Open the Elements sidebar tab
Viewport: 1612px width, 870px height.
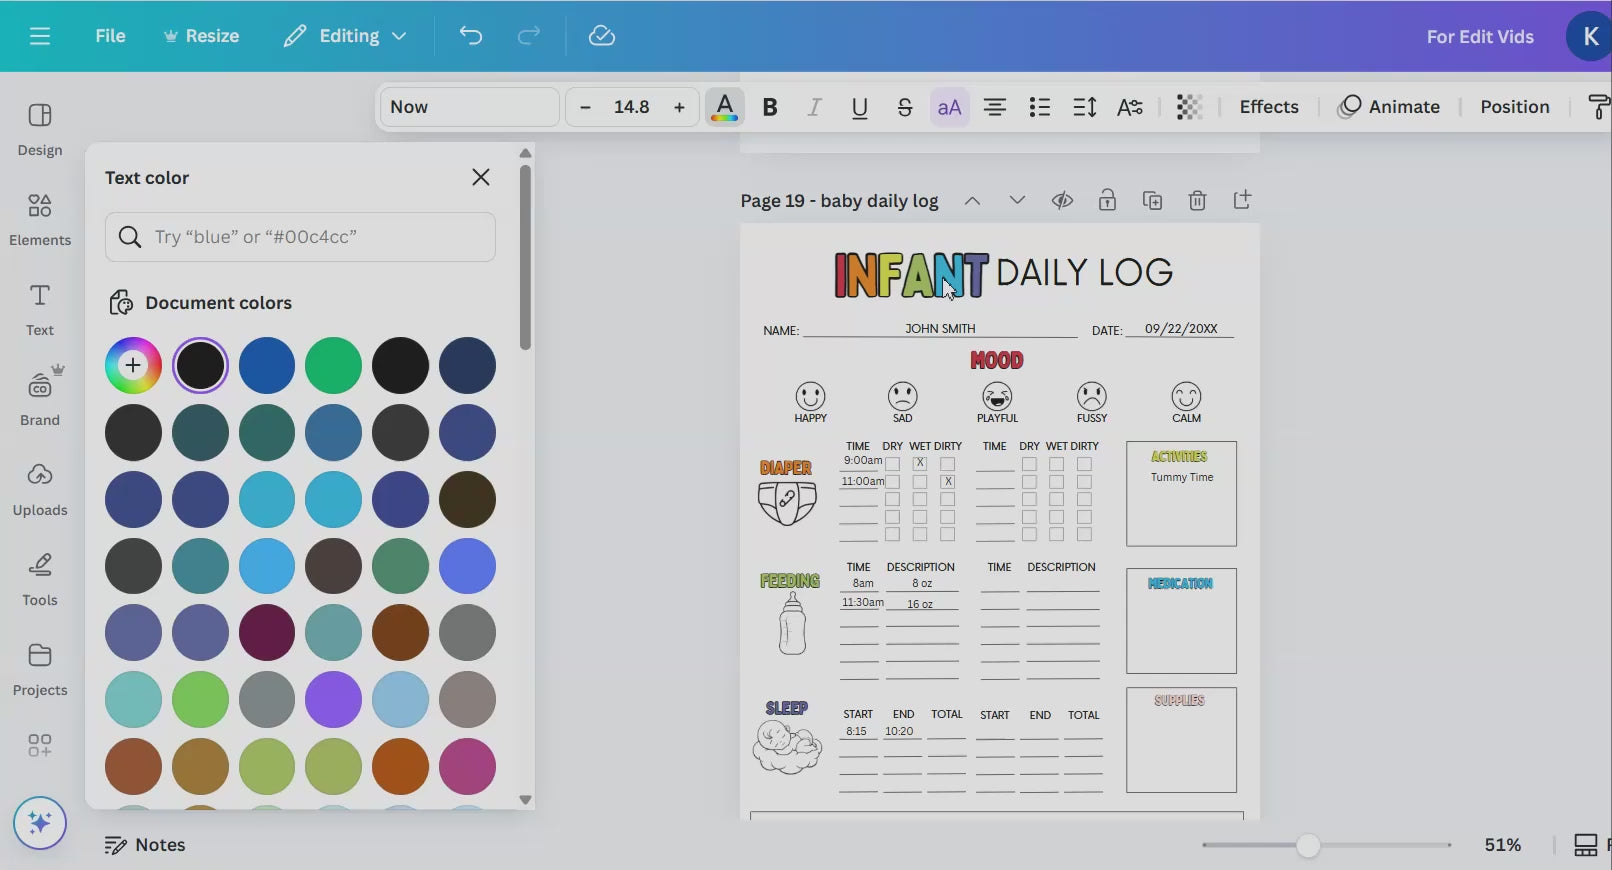click(x=40, y=219)
